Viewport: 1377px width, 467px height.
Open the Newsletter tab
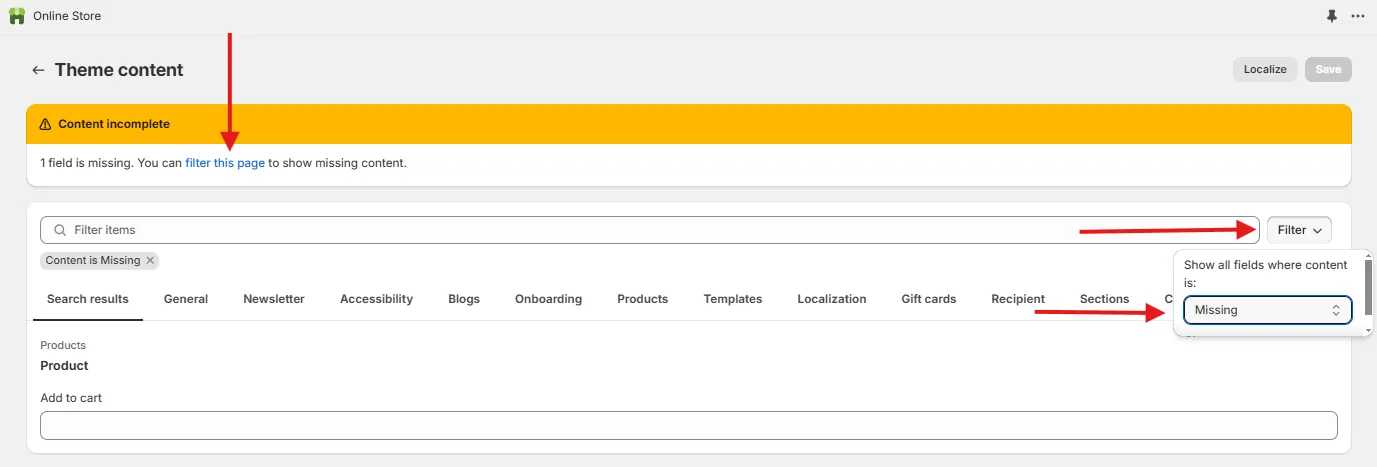[x=274, y=299]
